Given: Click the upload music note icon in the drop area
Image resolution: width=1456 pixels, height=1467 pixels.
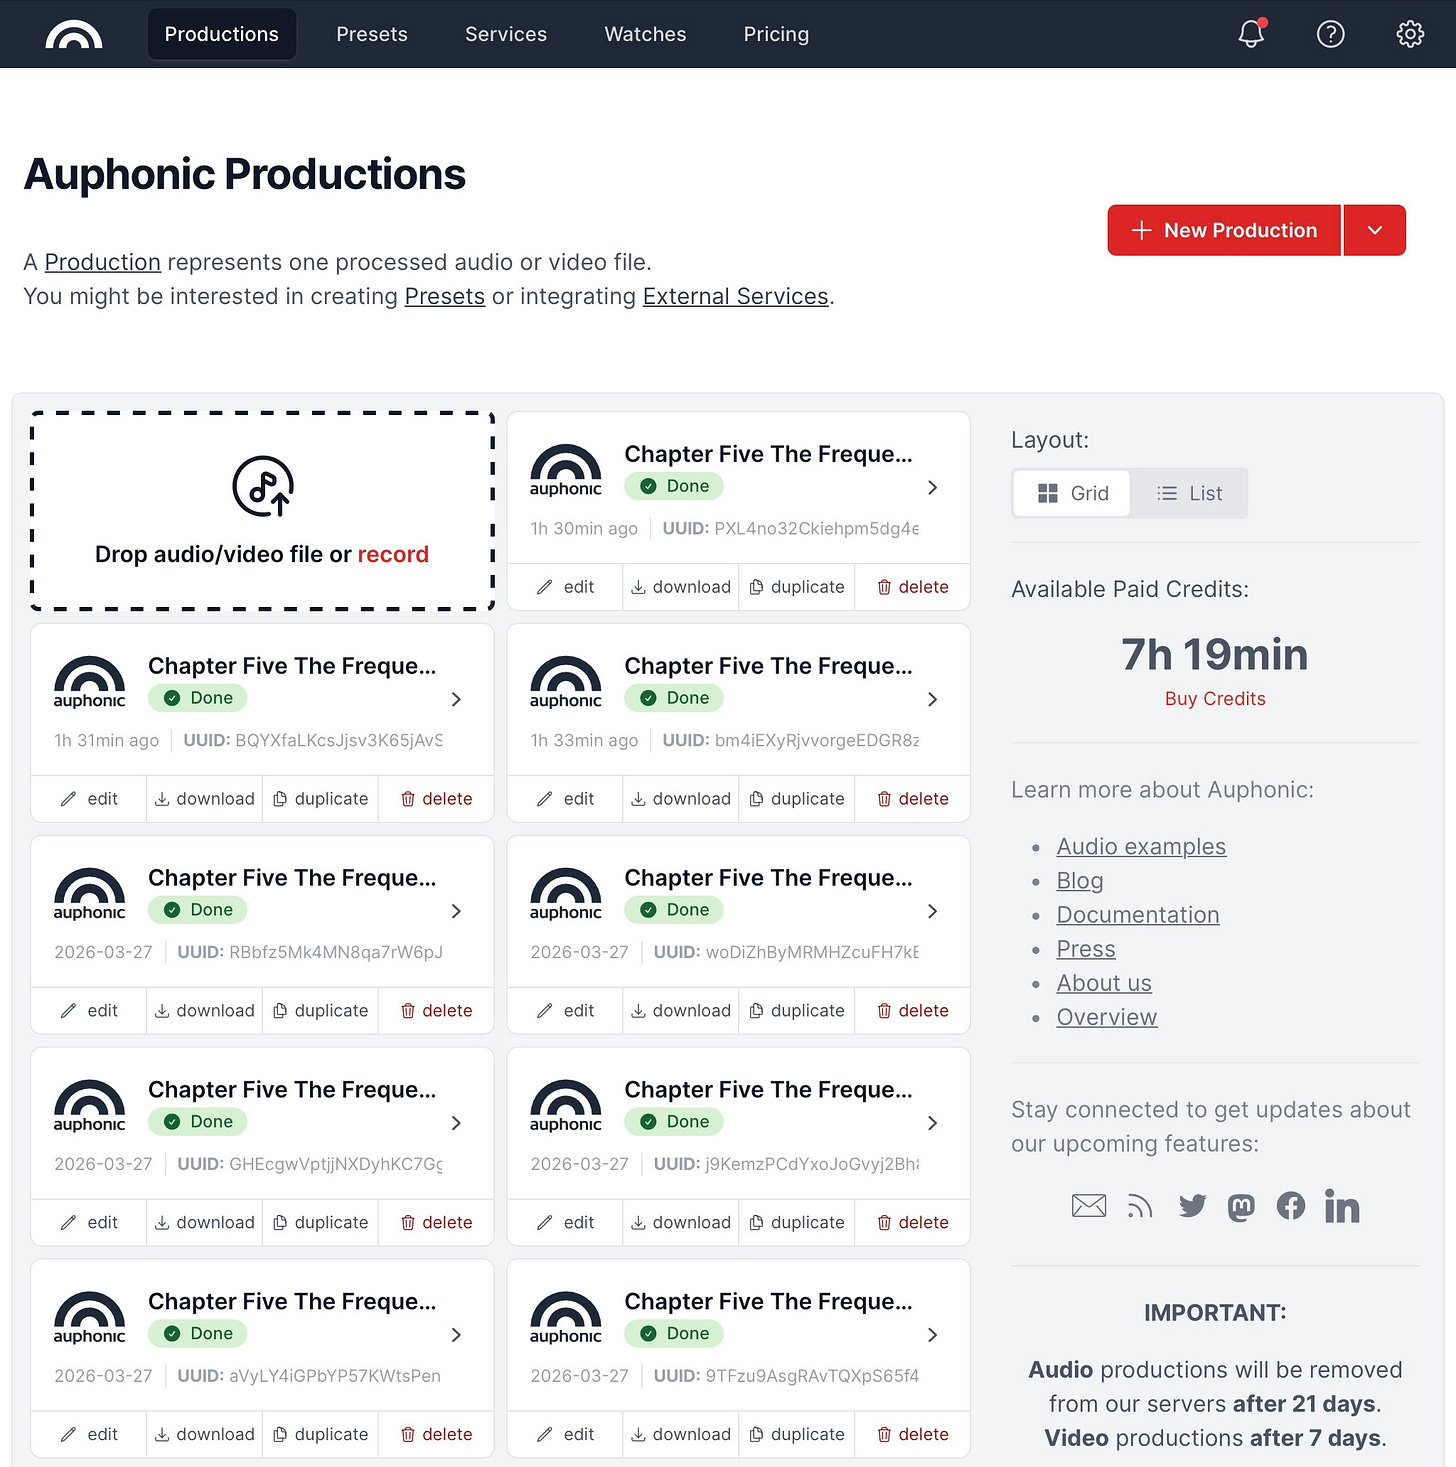Looking at the screenshot, I should [x=263, y=486].
